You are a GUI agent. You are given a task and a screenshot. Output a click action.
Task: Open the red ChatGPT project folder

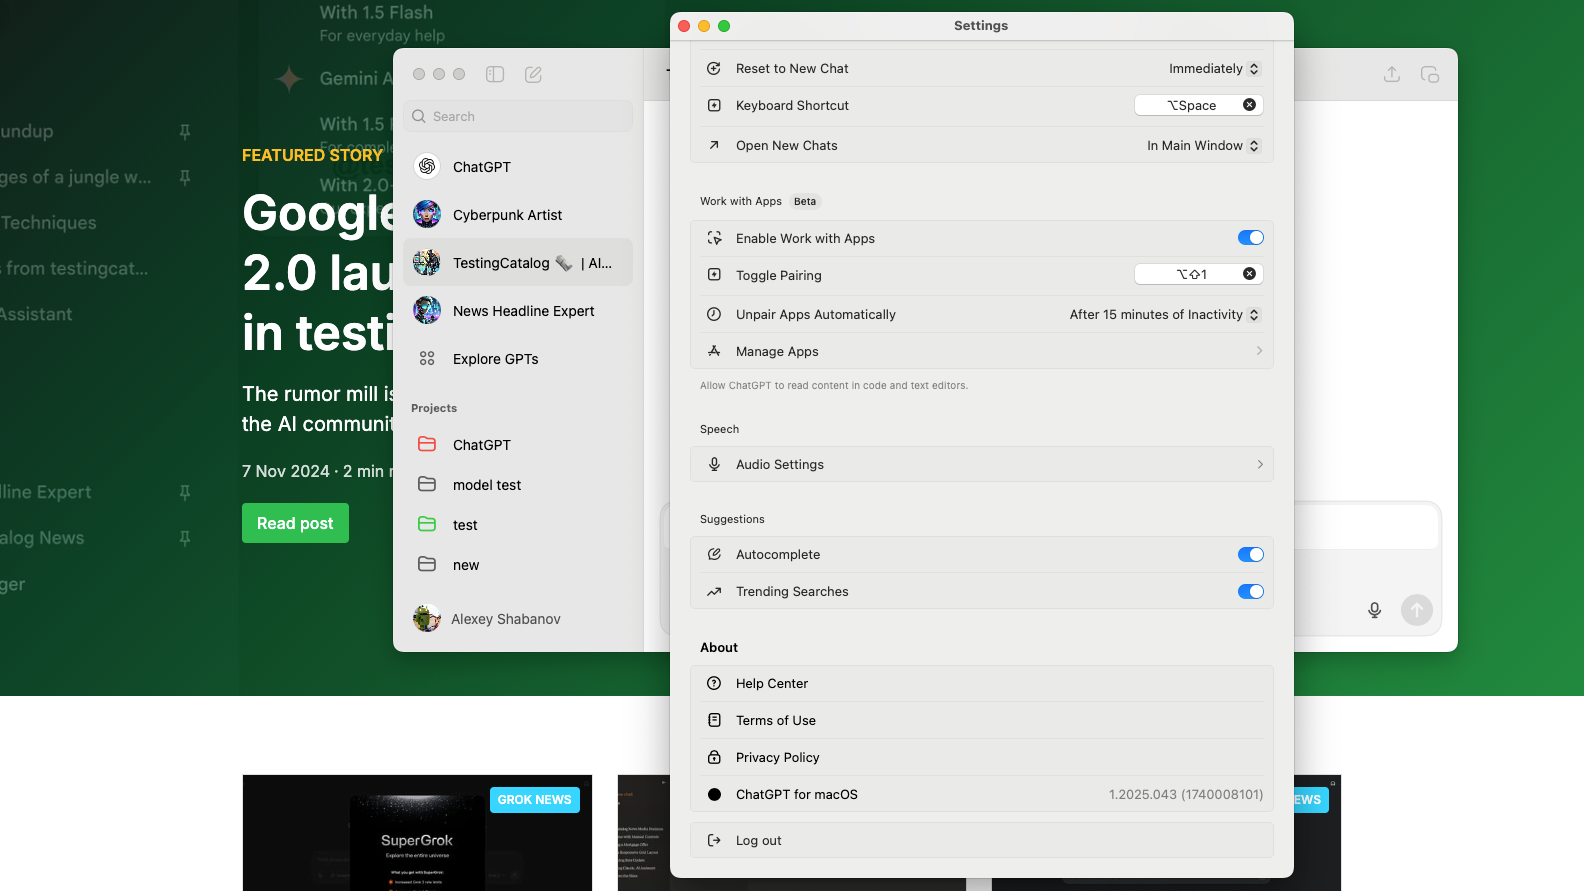click(x=518, y=445)
